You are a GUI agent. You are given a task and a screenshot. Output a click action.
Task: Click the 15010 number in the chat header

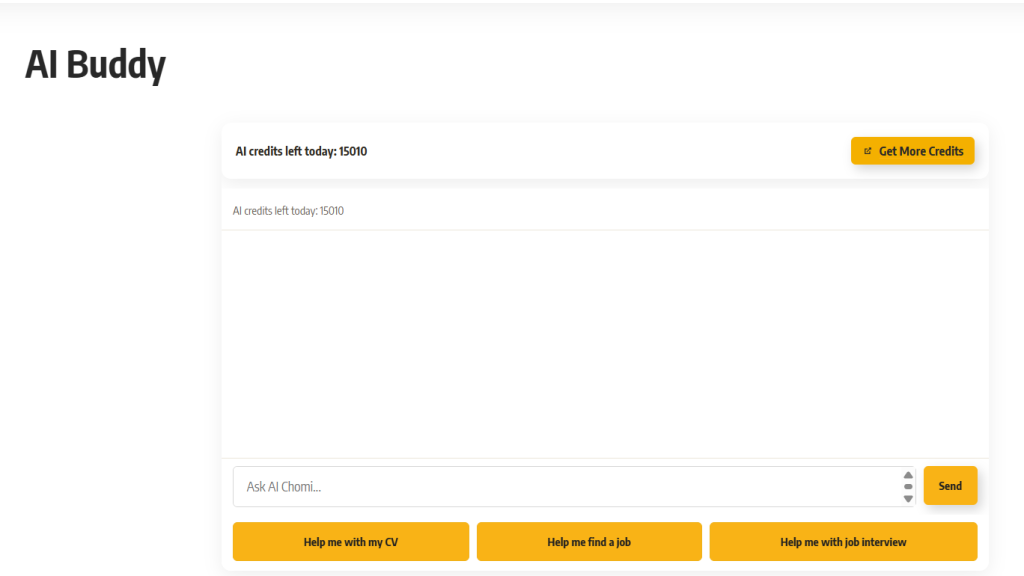332,211
